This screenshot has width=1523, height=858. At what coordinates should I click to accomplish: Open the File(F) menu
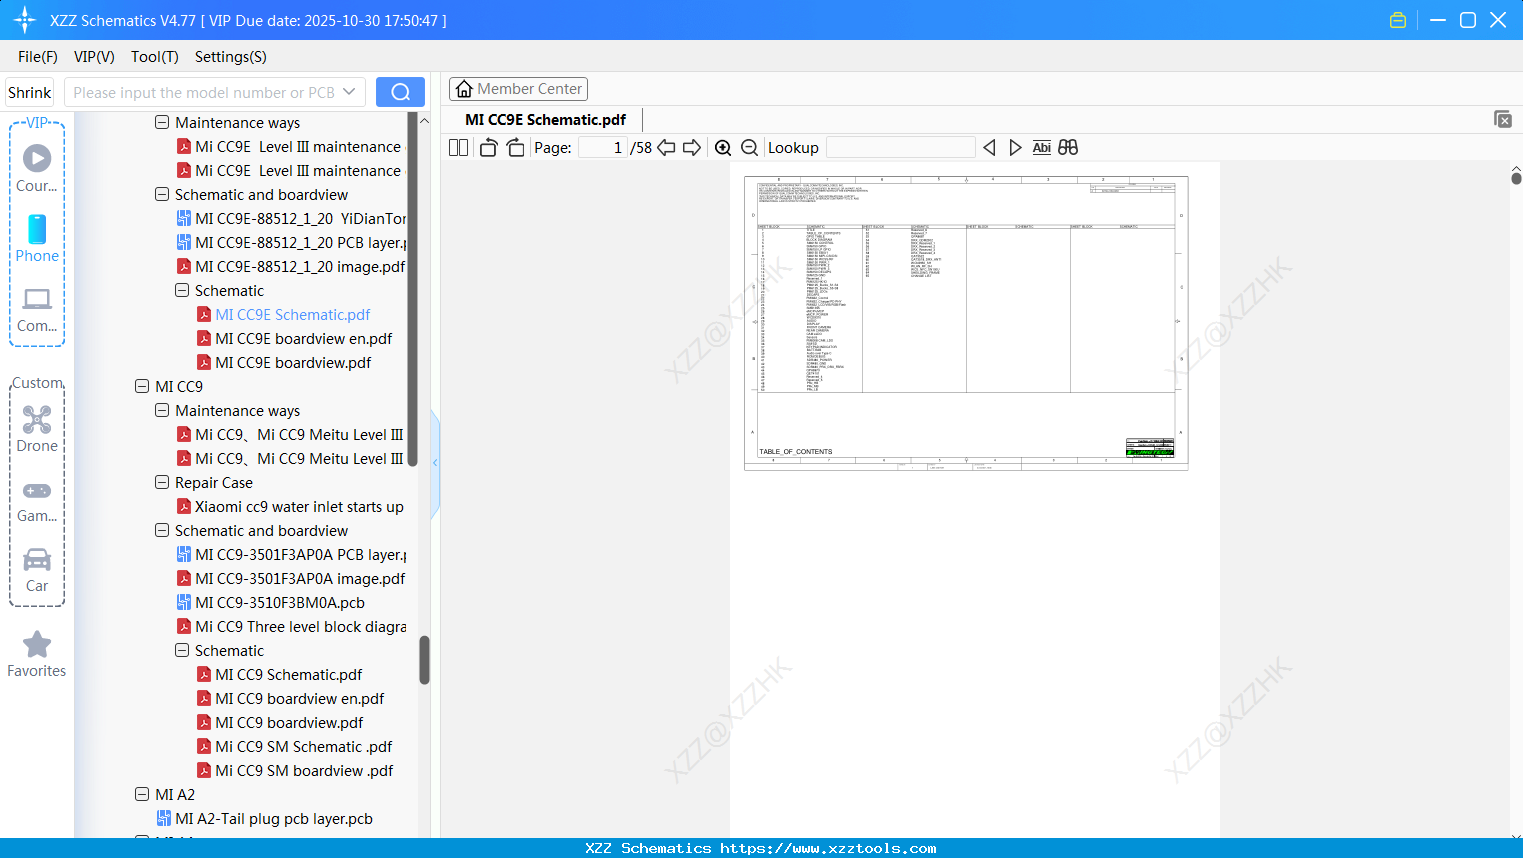click(38, 57)
